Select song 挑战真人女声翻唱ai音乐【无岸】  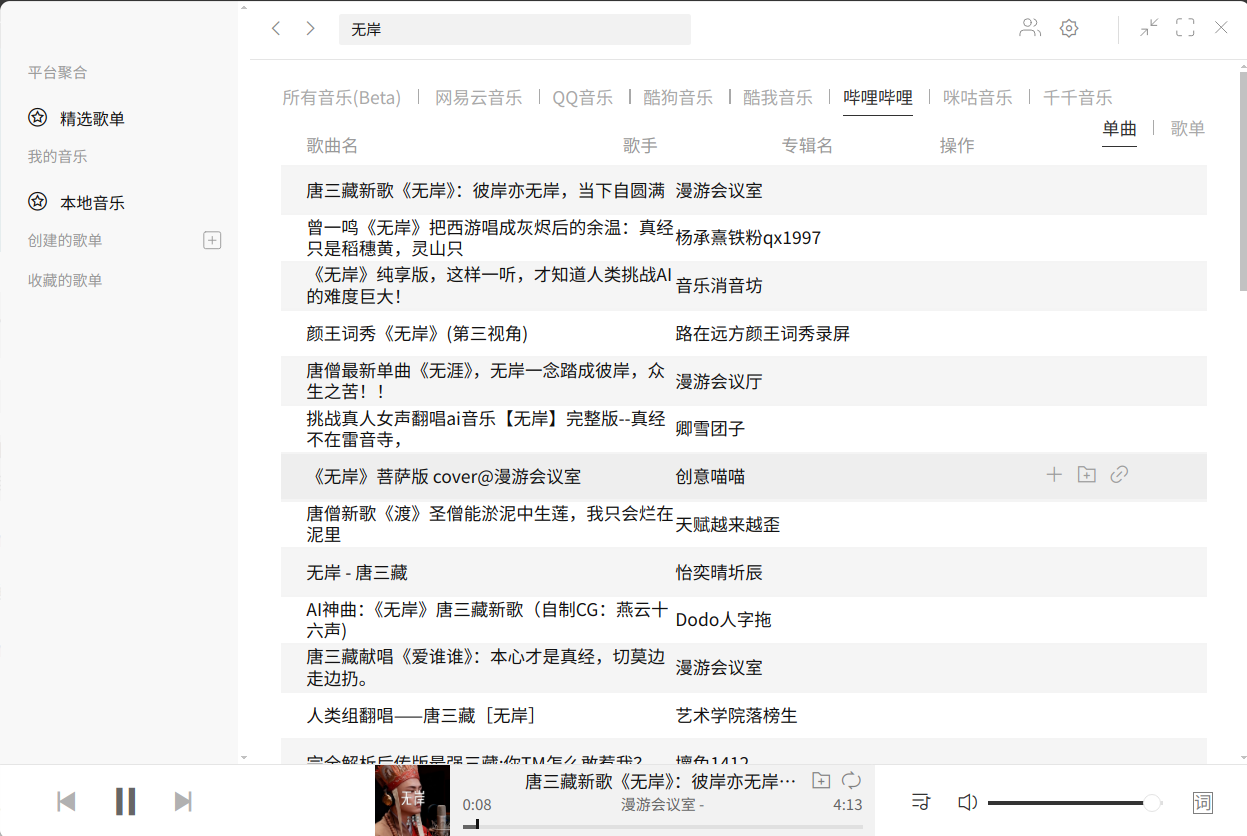tap(486, 428)
